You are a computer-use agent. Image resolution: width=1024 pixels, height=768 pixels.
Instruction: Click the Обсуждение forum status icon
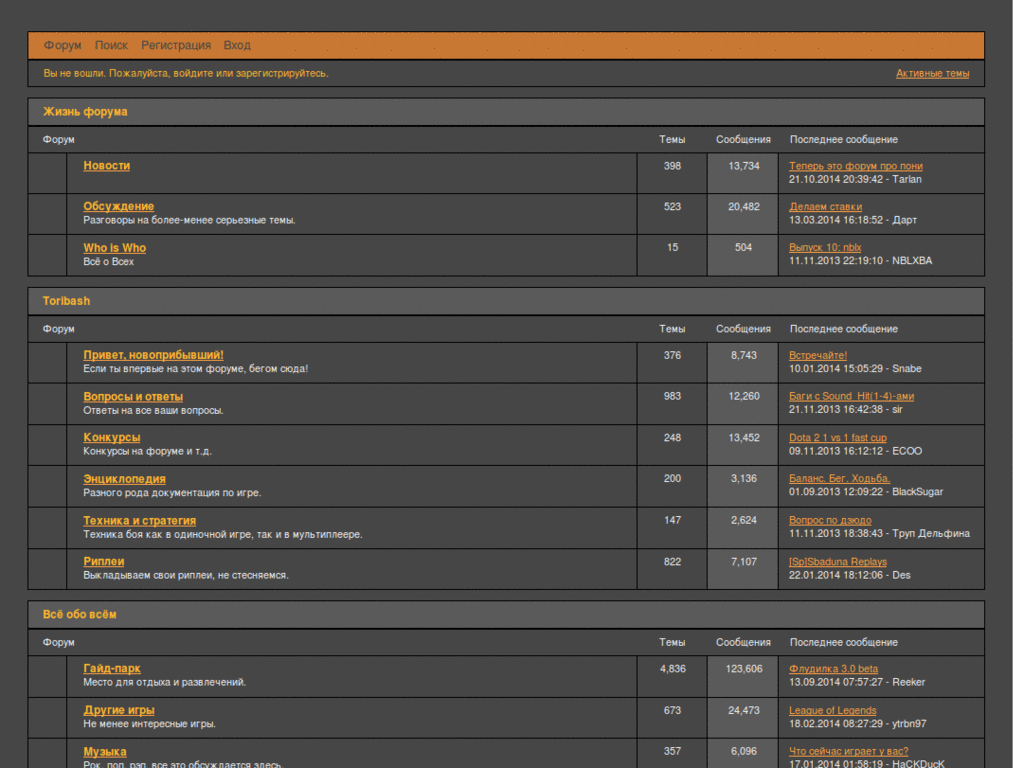pos(48,213)
